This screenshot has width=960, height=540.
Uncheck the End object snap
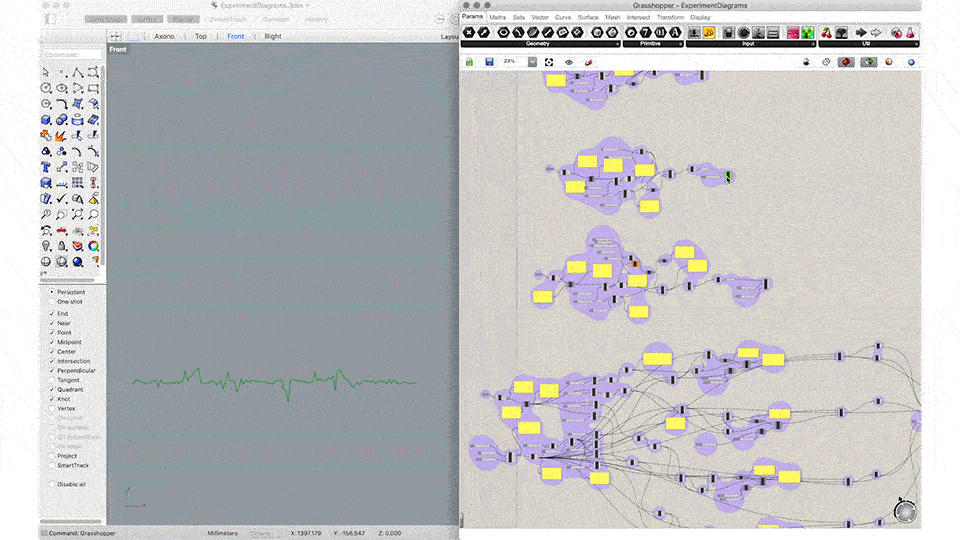coord(52,313)
